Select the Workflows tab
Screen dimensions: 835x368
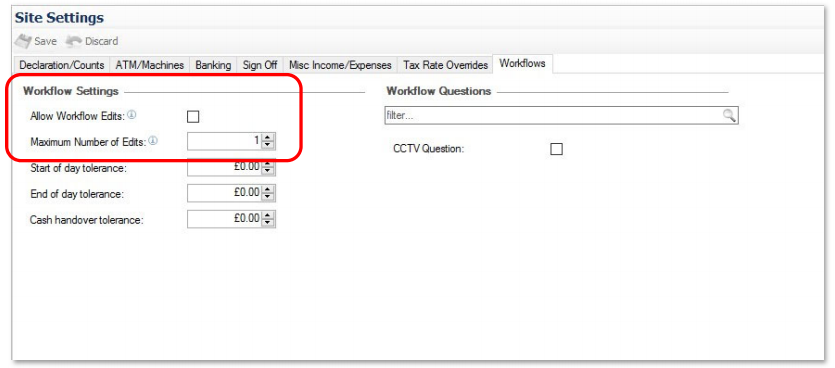click(522, 63)
